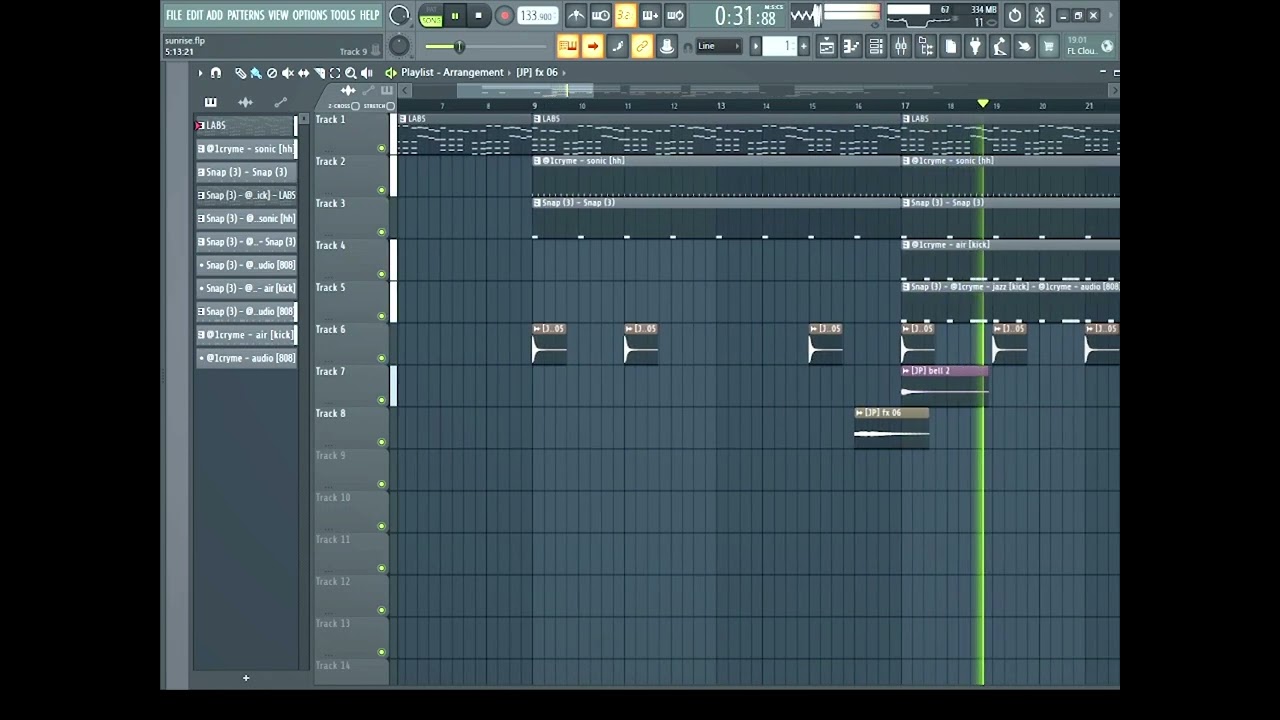Toggle the recording countdown

pos(625,15)
